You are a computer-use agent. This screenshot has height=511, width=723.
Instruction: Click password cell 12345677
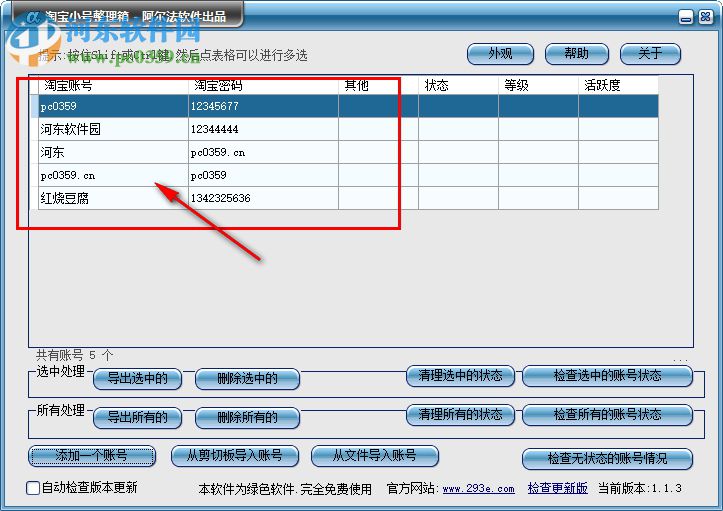263,106
